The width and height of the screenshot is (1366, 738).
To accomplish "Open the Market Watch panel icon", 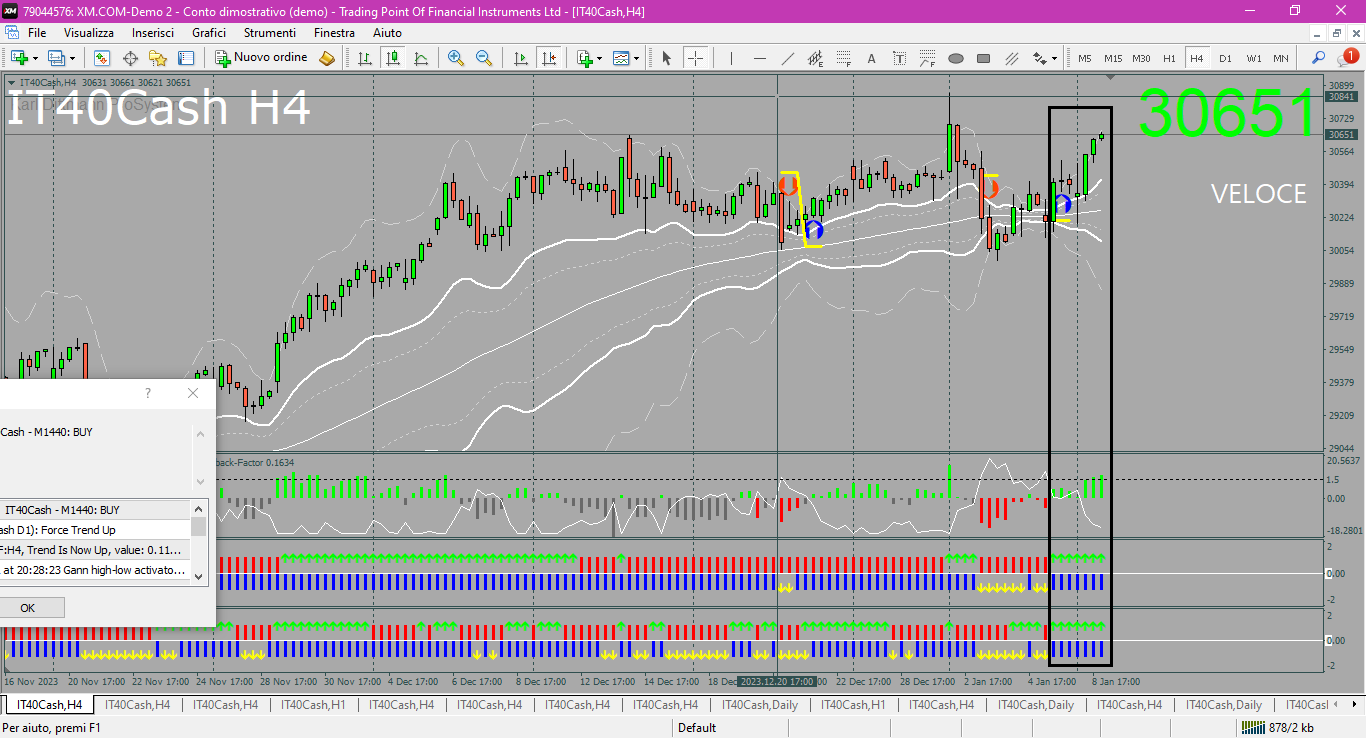I will [x=102, y=58].
